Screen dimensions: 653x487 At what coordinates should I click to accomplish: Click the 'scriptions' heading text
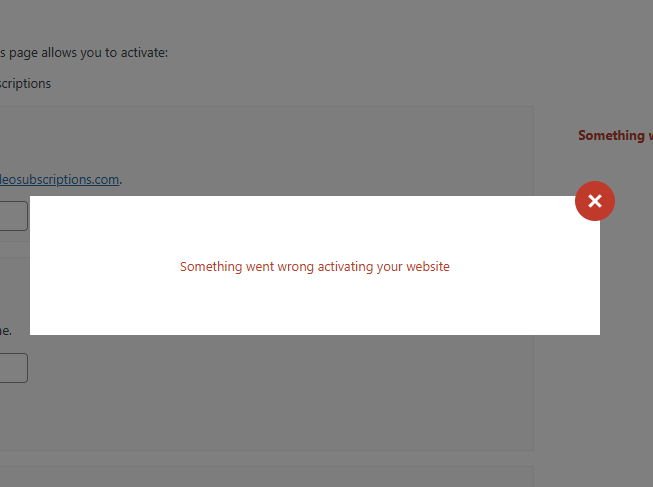point(25,84)
